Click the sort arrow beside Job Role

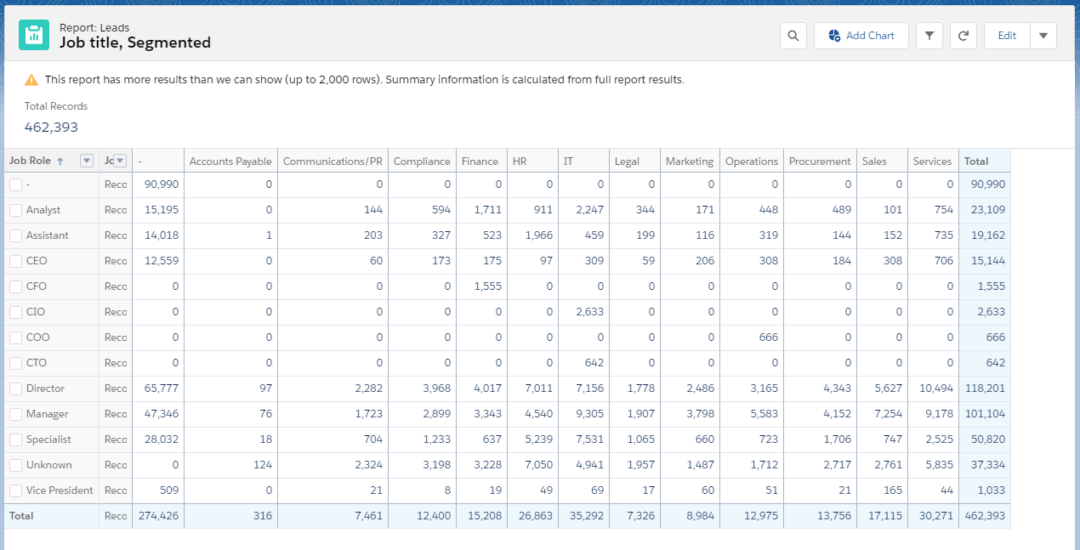pos(60,161)
